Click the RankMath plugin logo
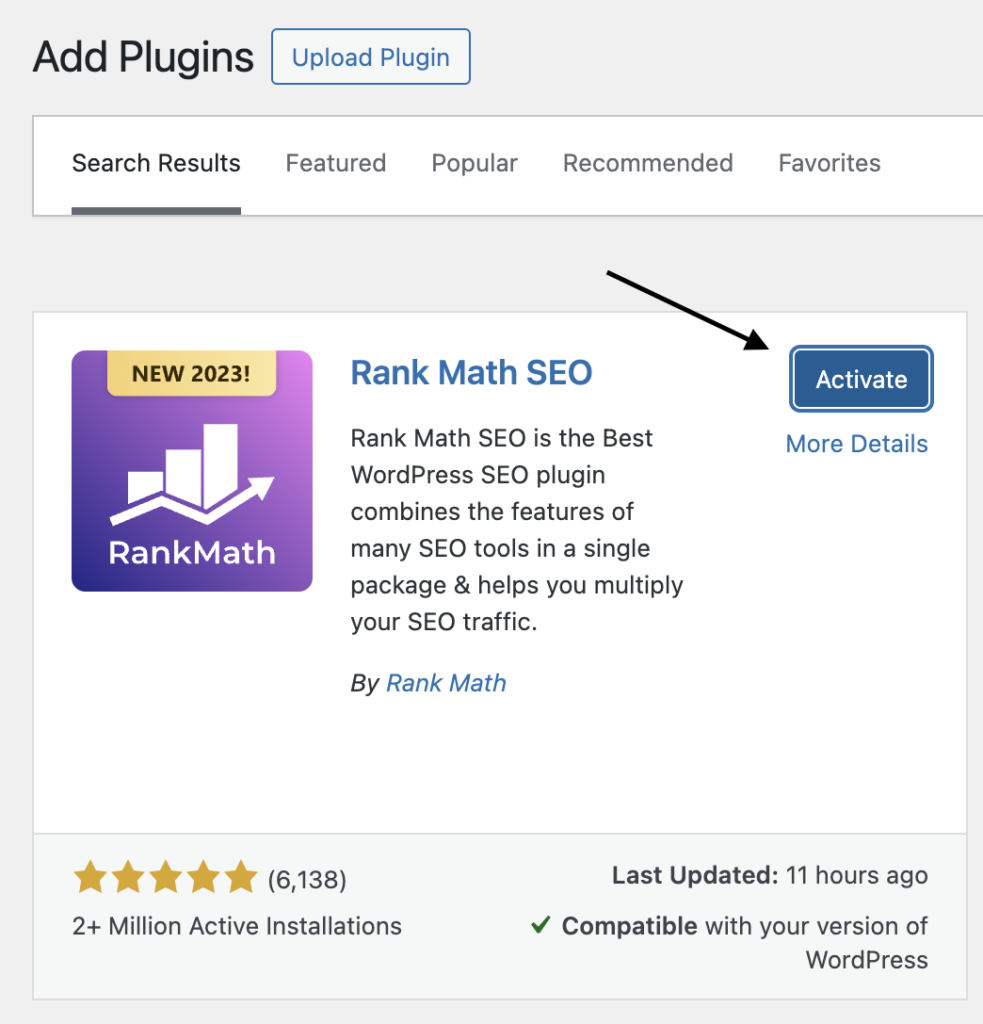This screenshot has width=983, height=1024. [191, 468]
